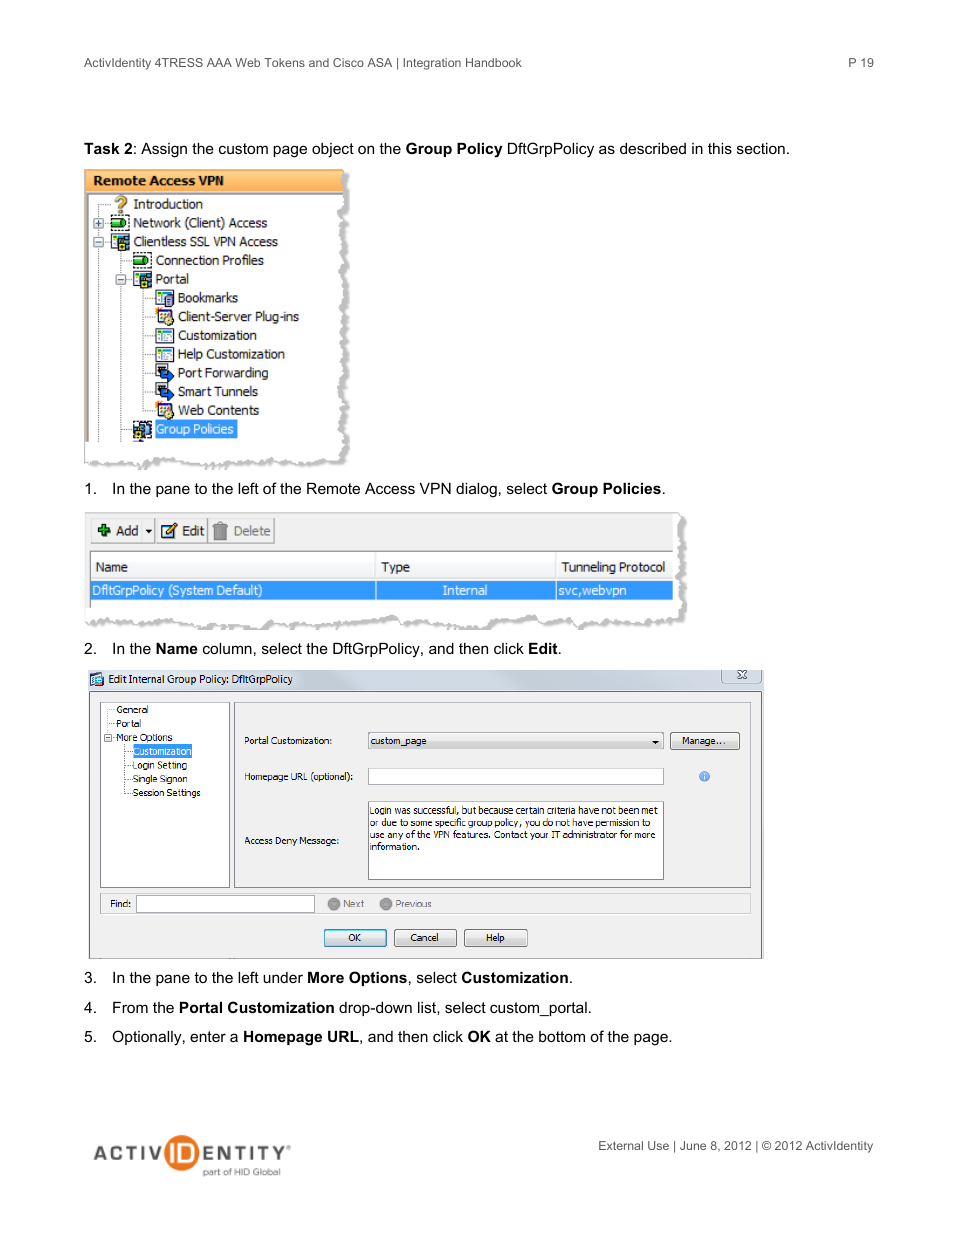
Task: Select Introduction in the Remote Access VPN tree
Action: 168,204
